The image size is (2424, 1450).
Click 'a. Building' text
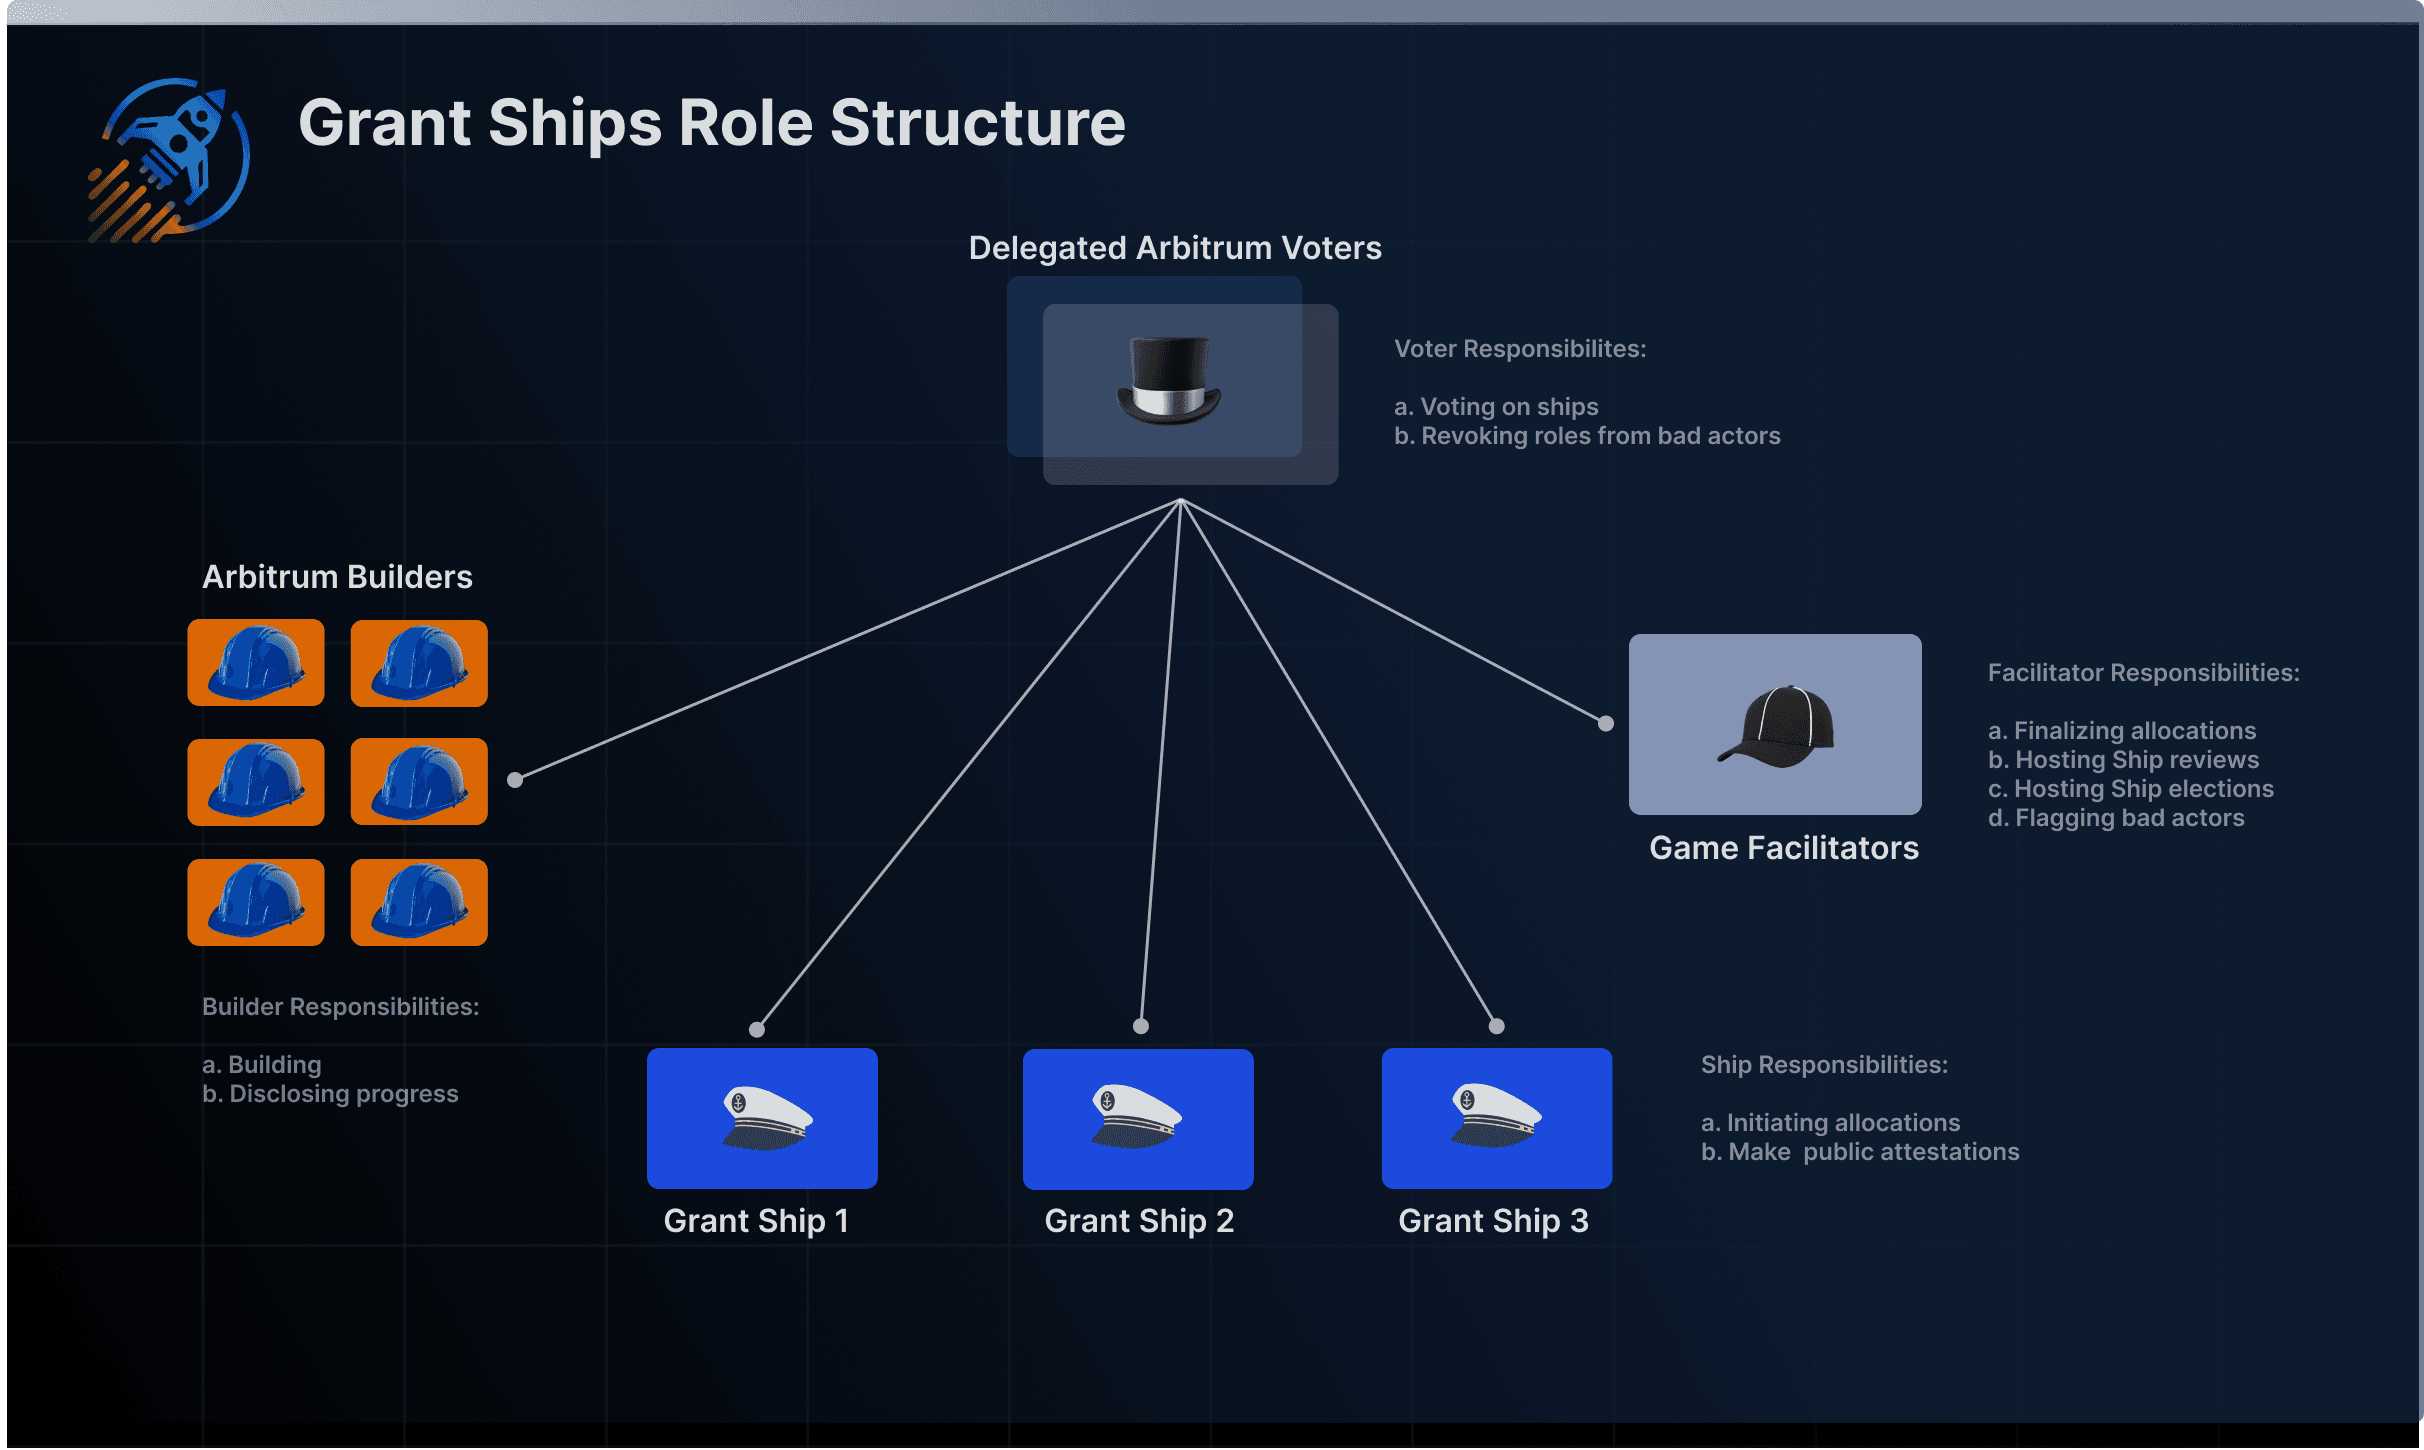[262, 1065]
